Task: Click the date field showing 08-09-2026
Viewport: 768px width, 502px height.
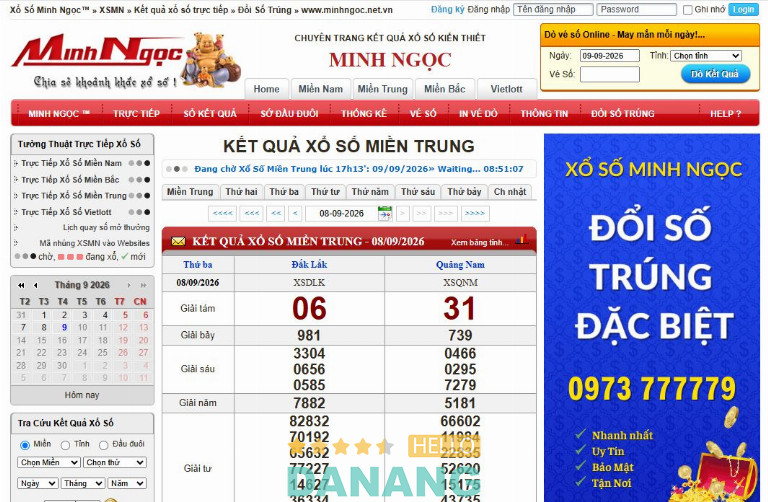Action: pyautogui.click(x=341, y=214)
